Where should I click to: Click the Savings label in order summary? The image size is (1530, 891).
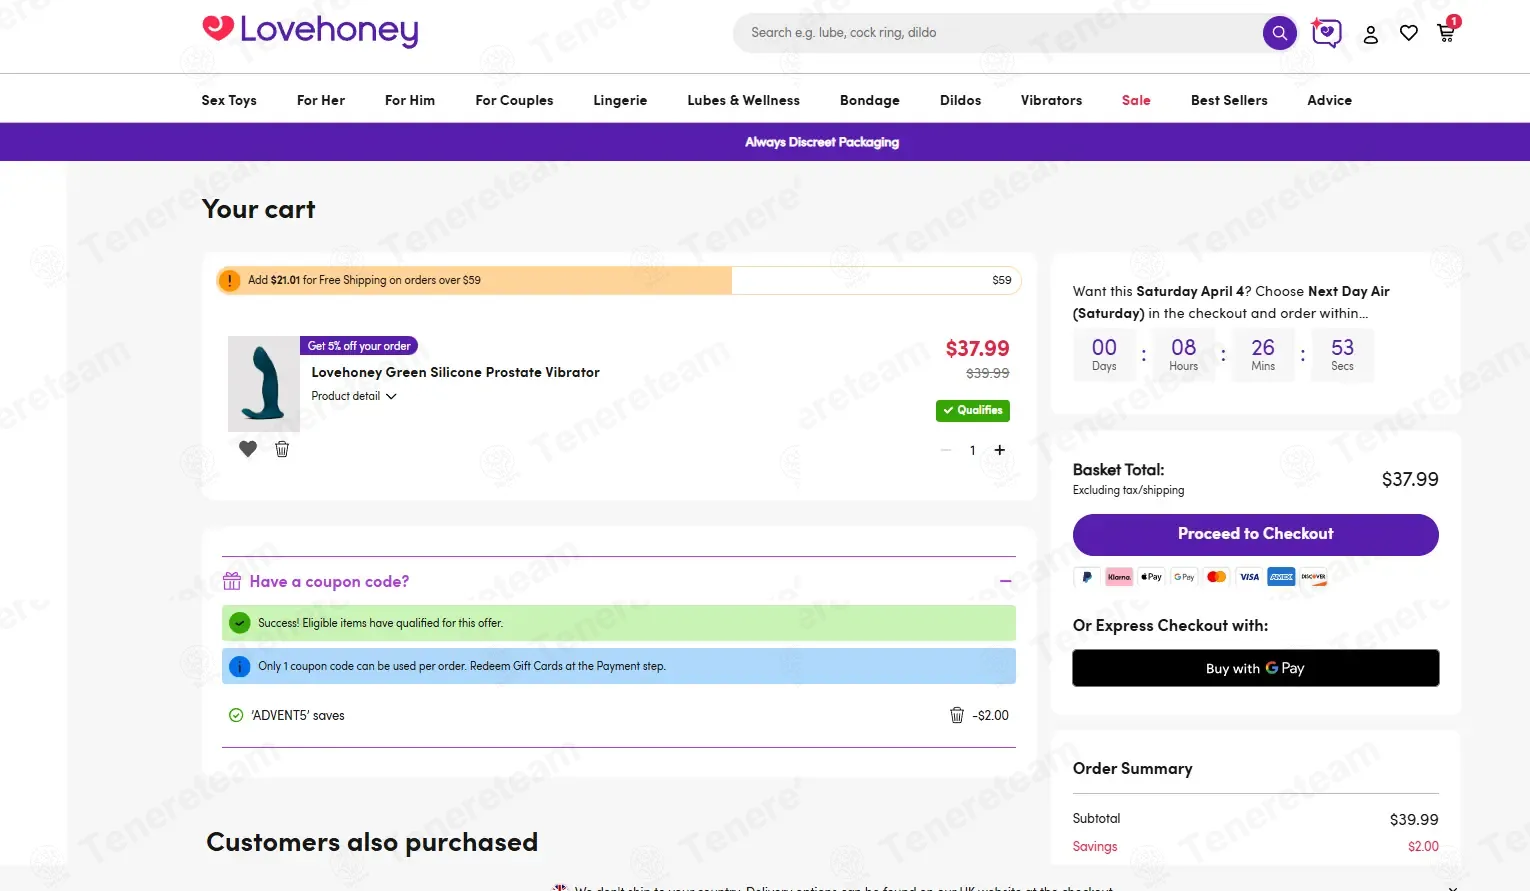(1095, 846)
